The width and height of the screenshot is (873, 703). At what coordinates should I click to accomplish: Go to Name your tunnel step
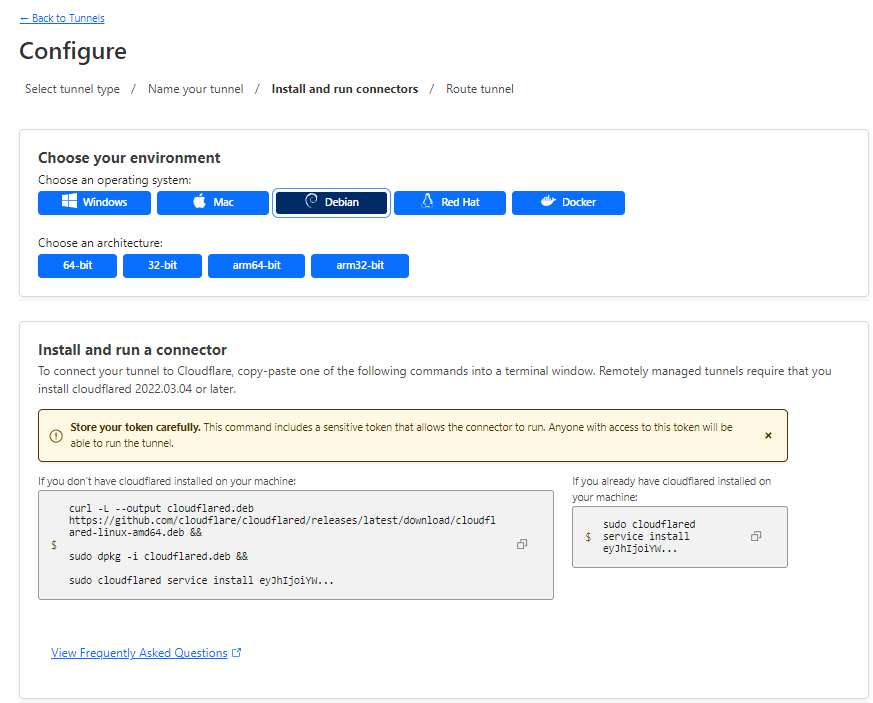(x=195, y=89)
